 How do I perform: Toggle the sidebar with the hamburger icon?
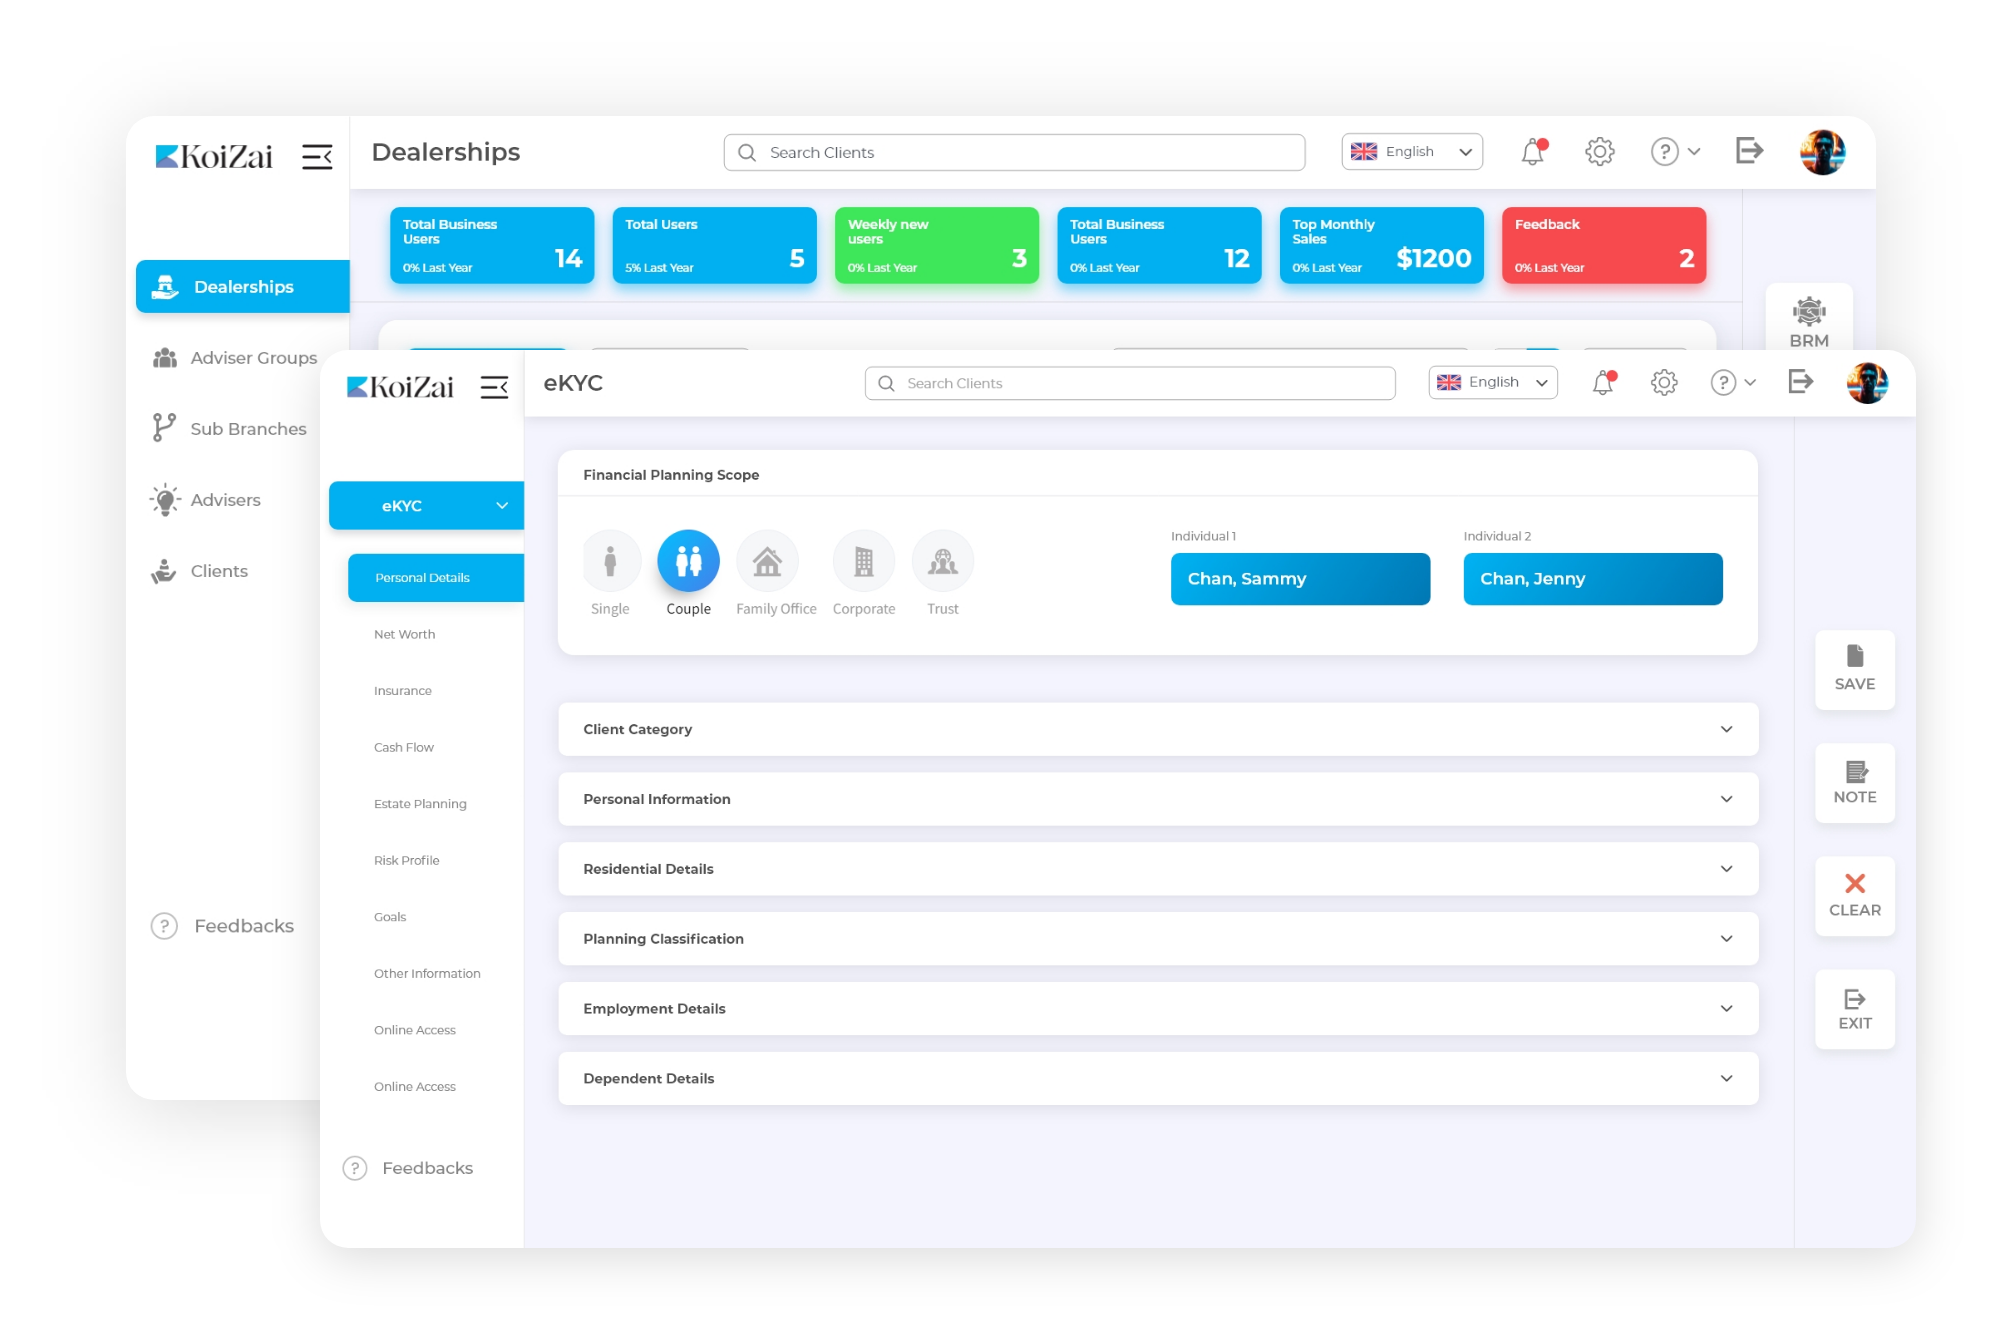tap(494, 387)
